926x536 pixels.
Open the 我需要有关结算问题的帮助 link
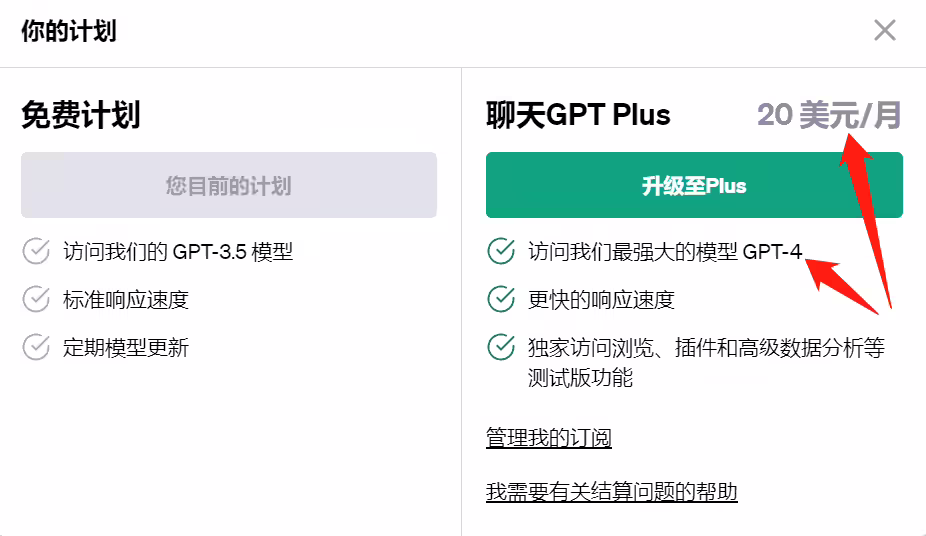point(612,492)
